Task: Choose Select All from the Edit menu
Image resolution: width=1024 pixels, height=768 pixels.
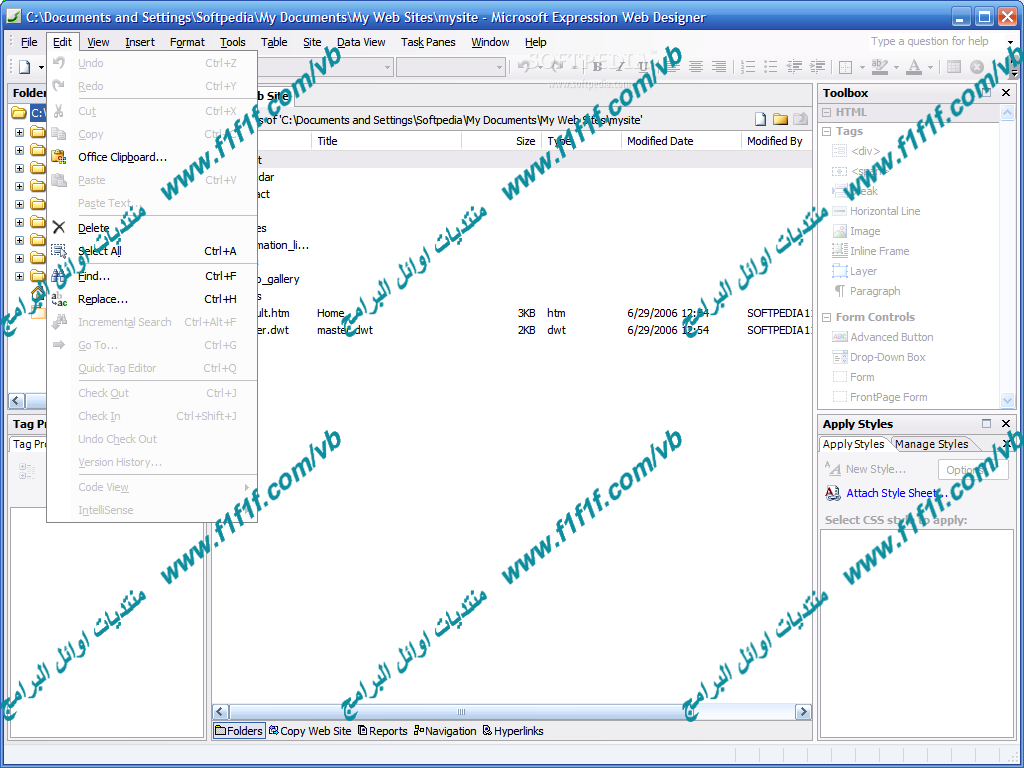Action: click(x=100, y=251)
